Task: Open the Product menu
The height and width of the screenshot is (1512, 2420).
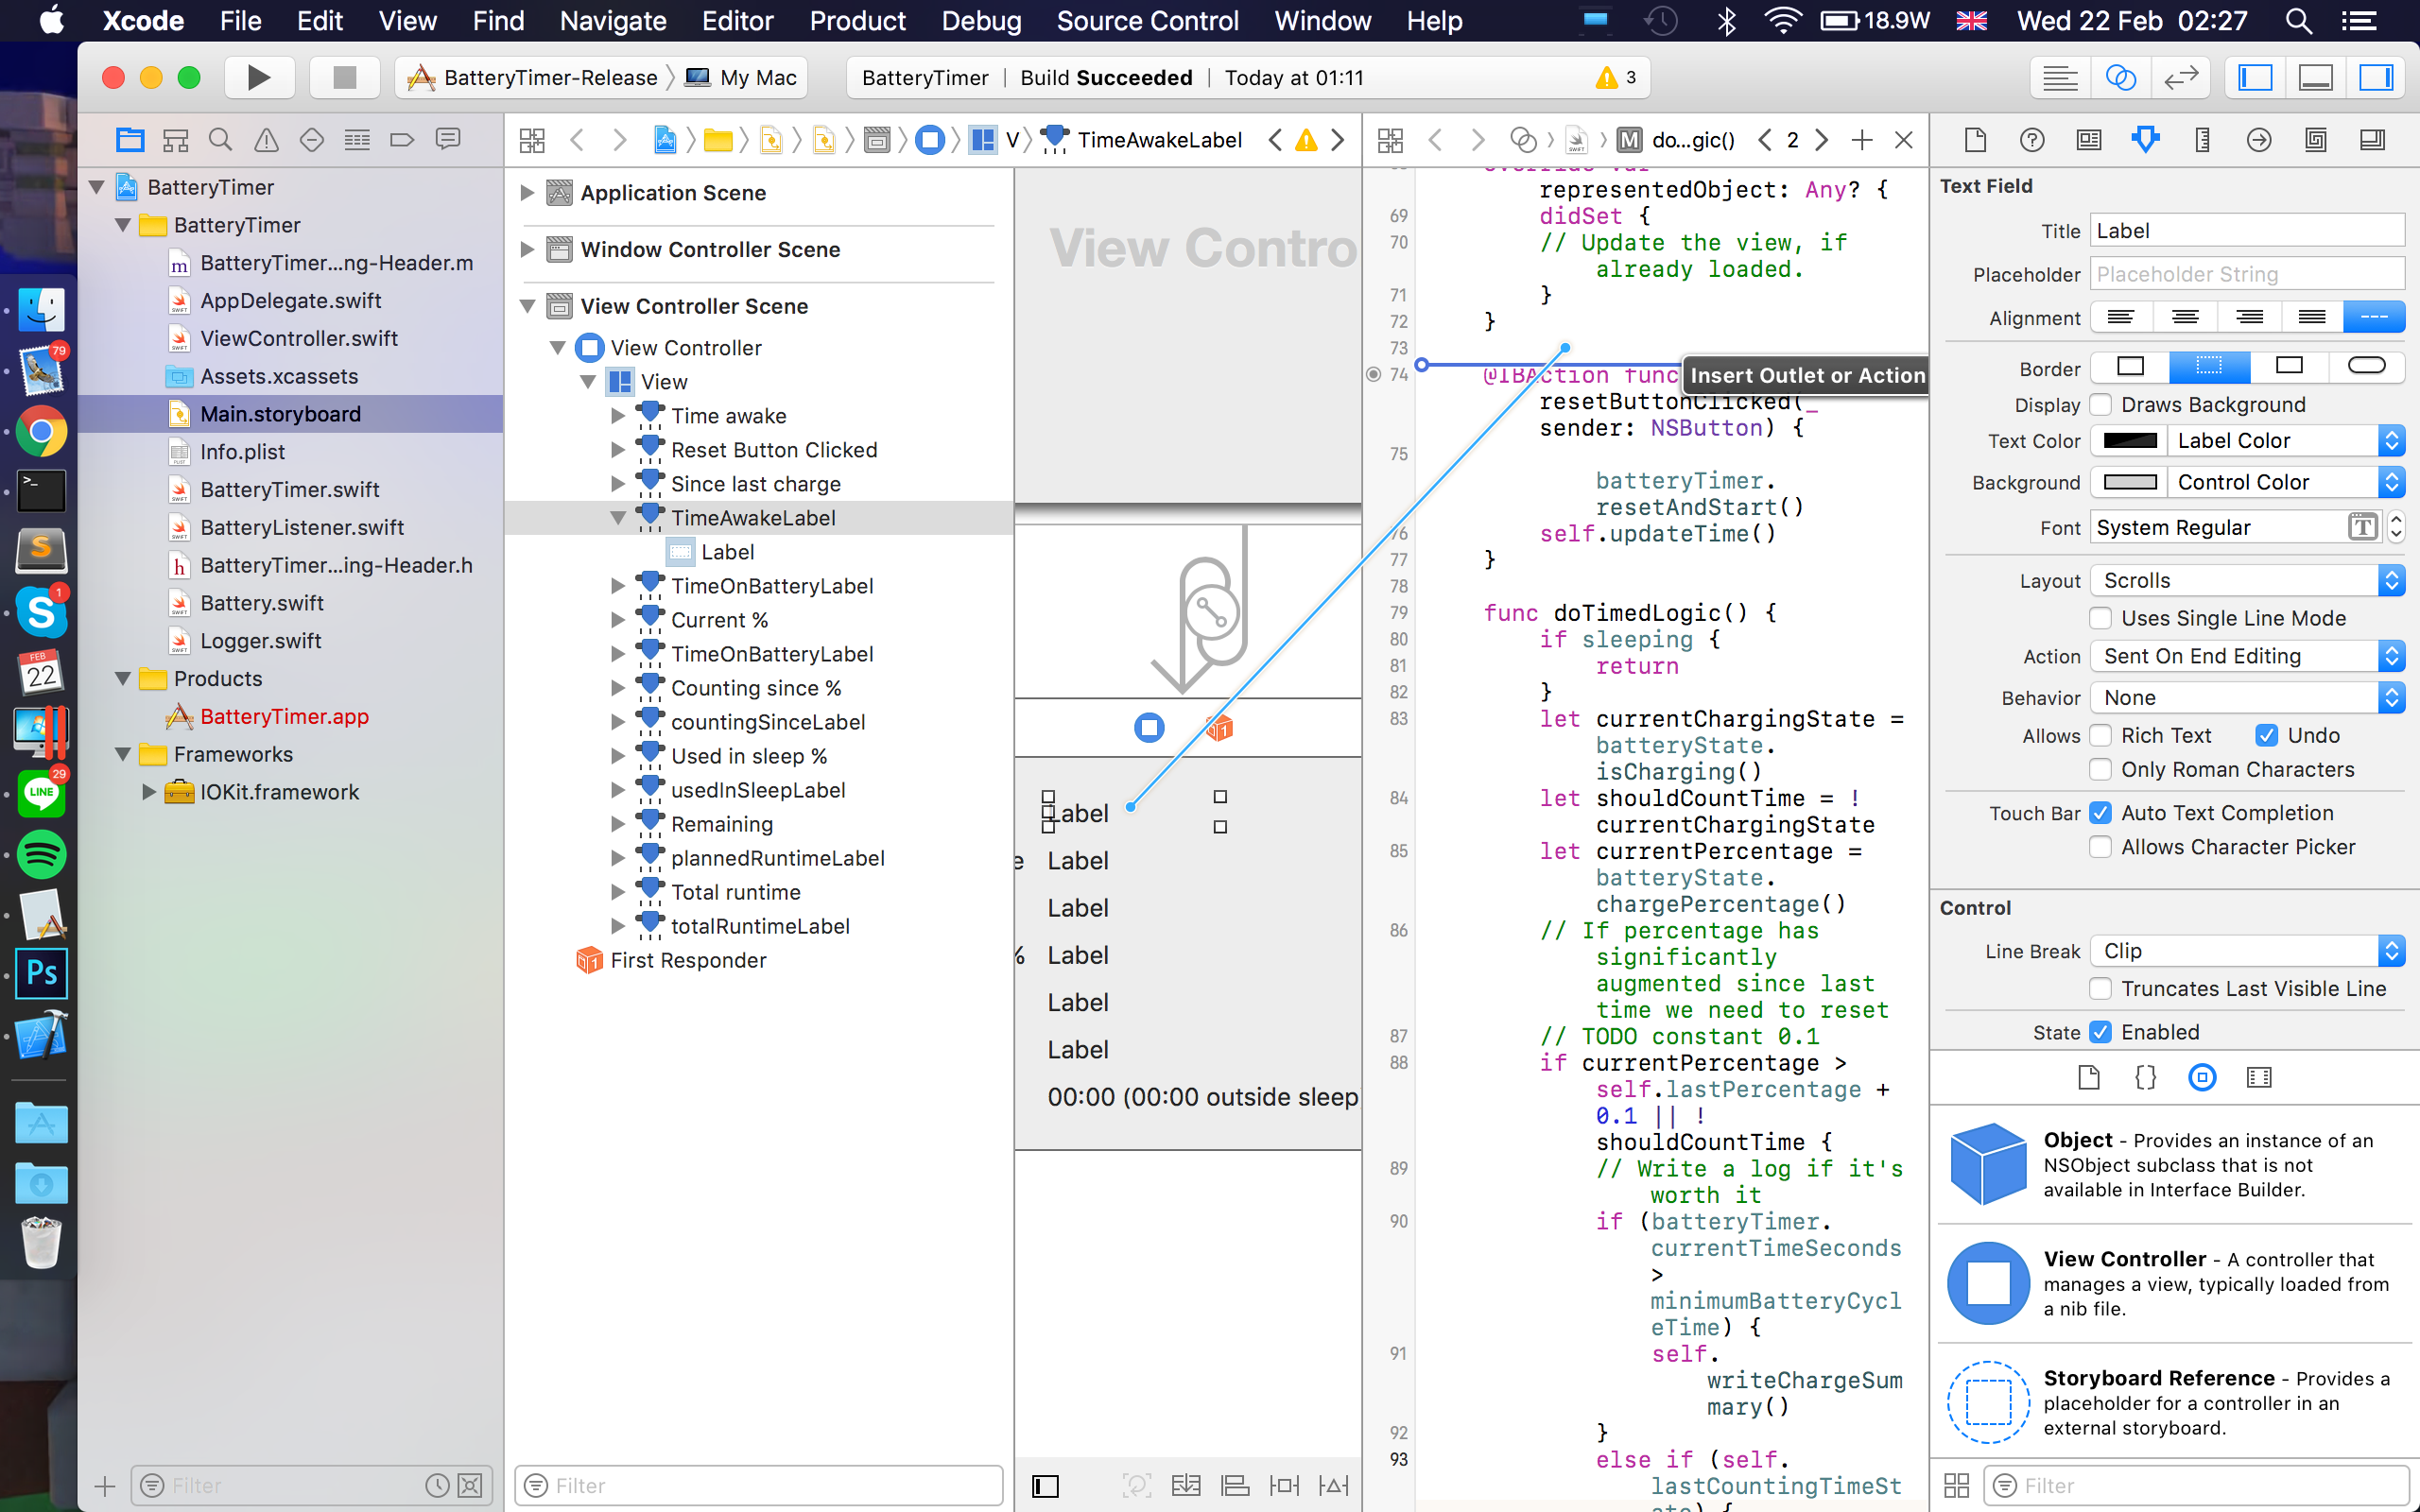Action: click(857, 20)
